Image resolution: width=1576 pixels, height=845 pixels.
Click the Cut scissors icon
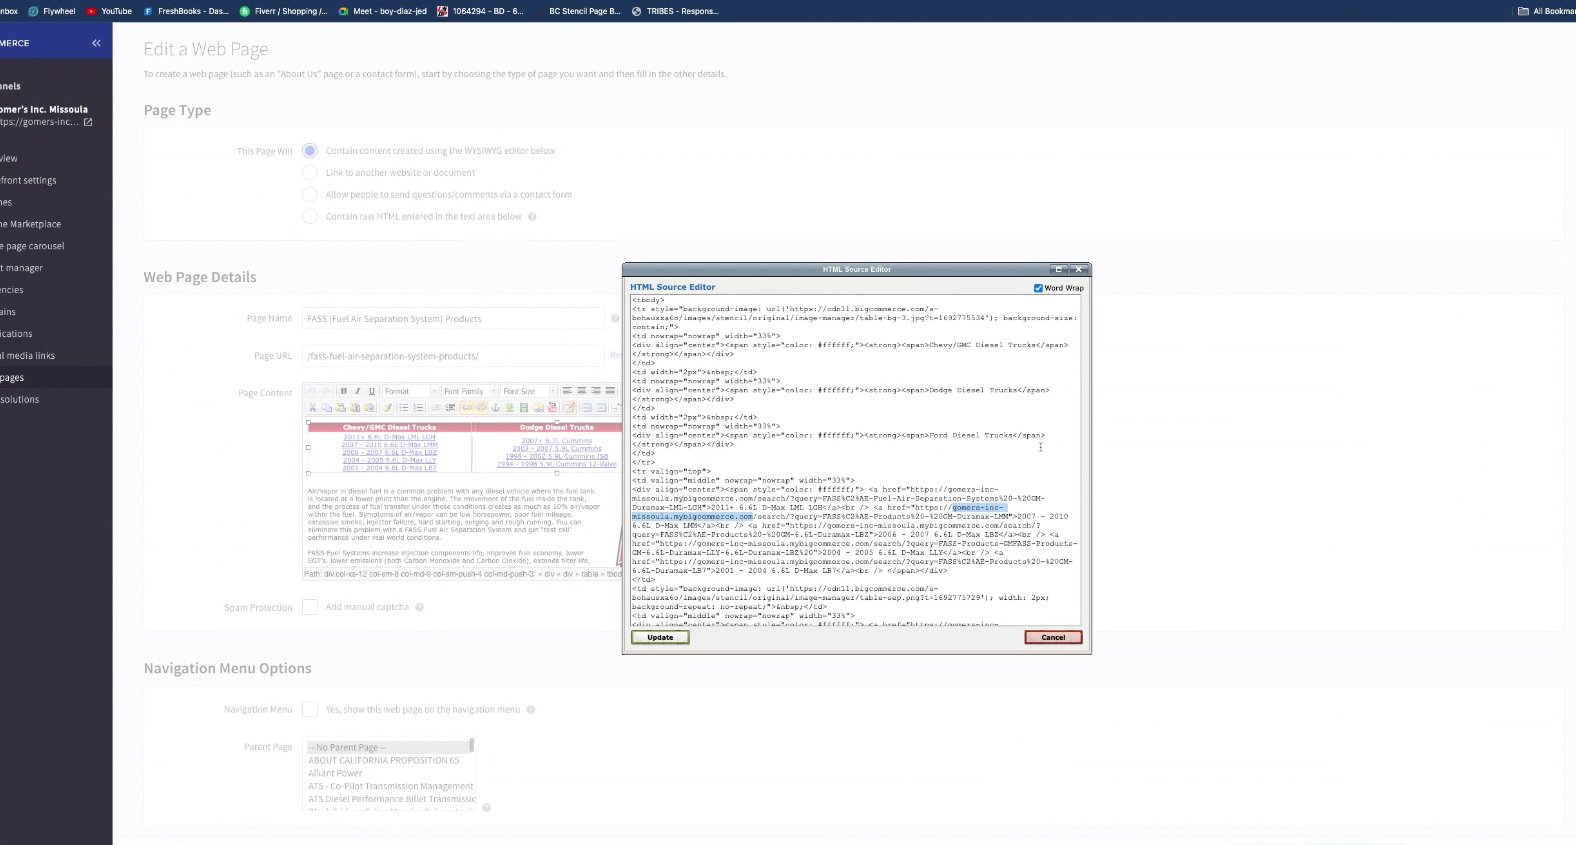[313, 408]
